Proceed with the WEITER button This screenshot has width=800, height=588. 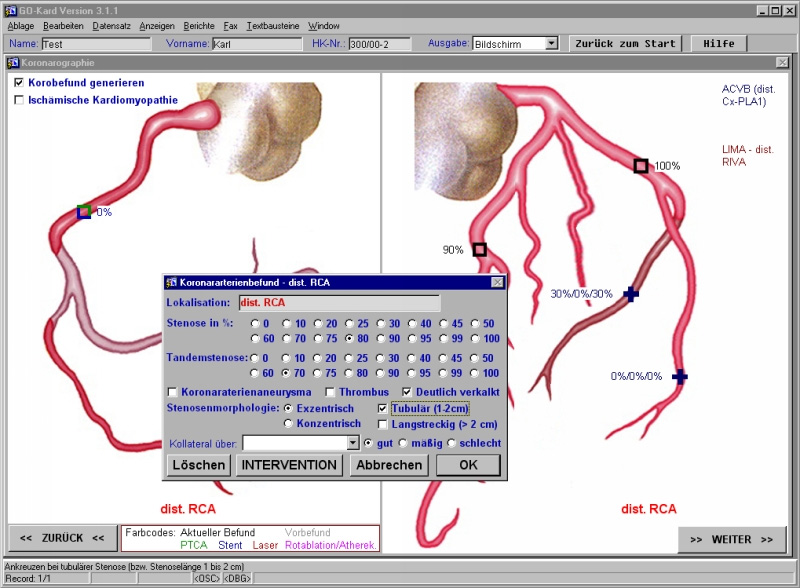(732, 540)
